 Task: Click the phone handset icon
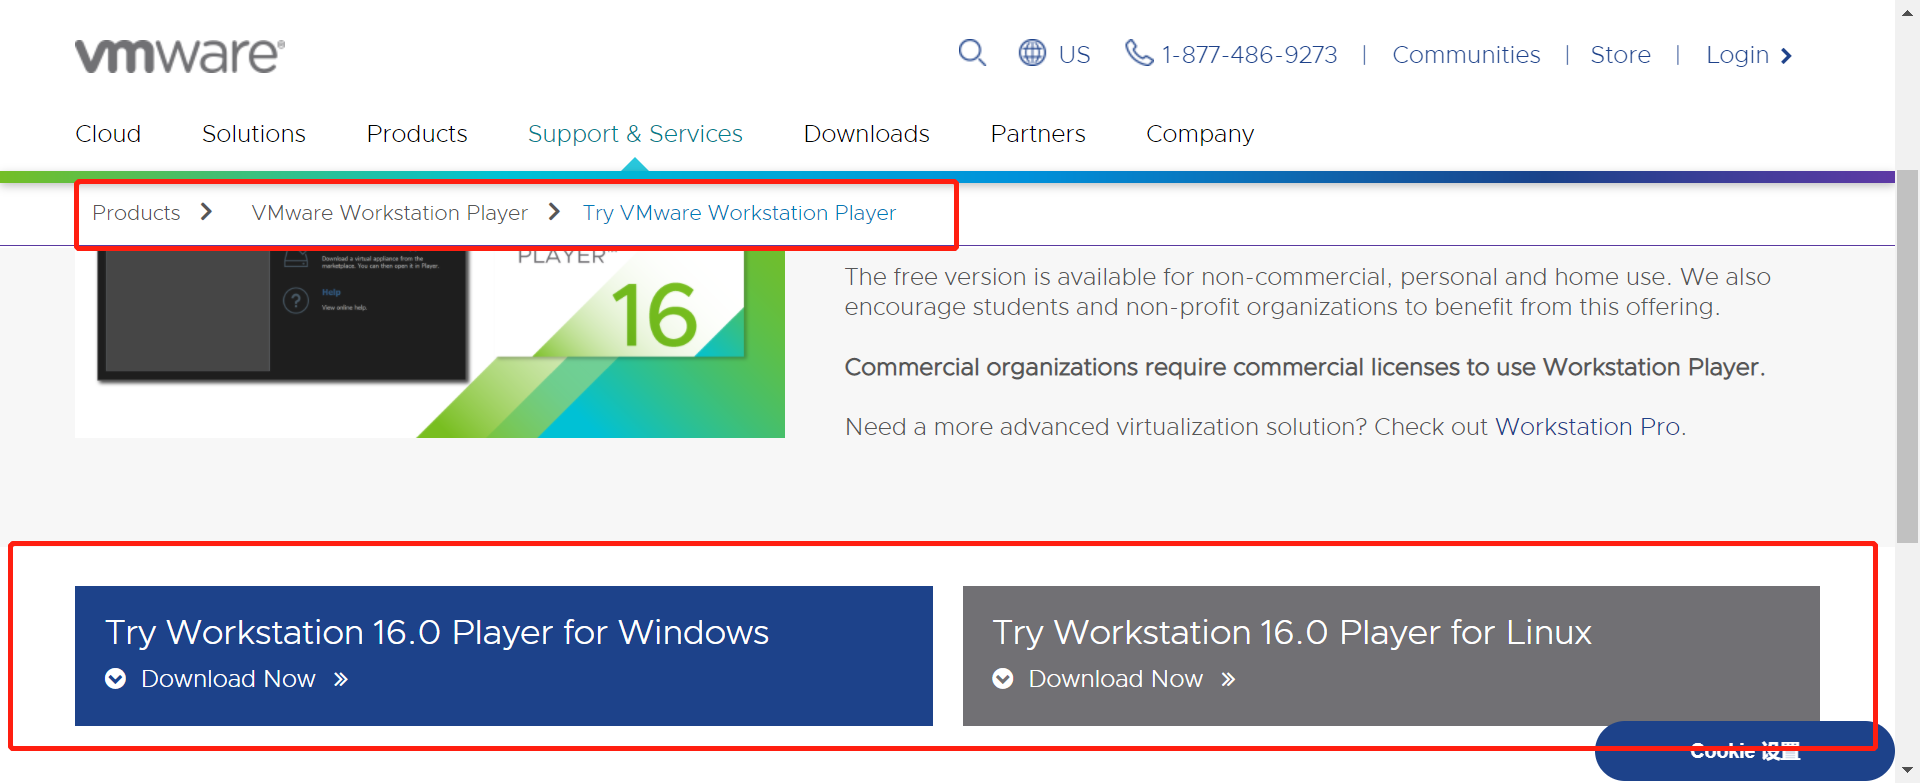point(1139,53)
